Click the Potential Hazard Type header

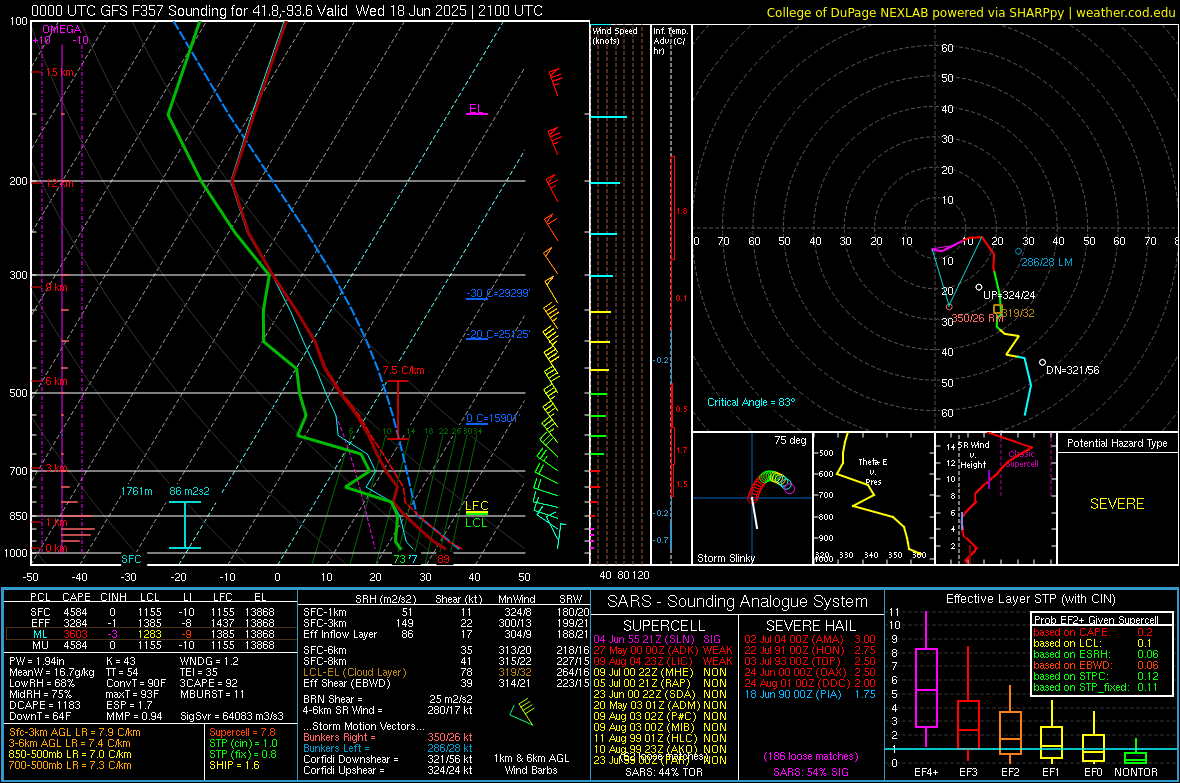point(1117,443)
